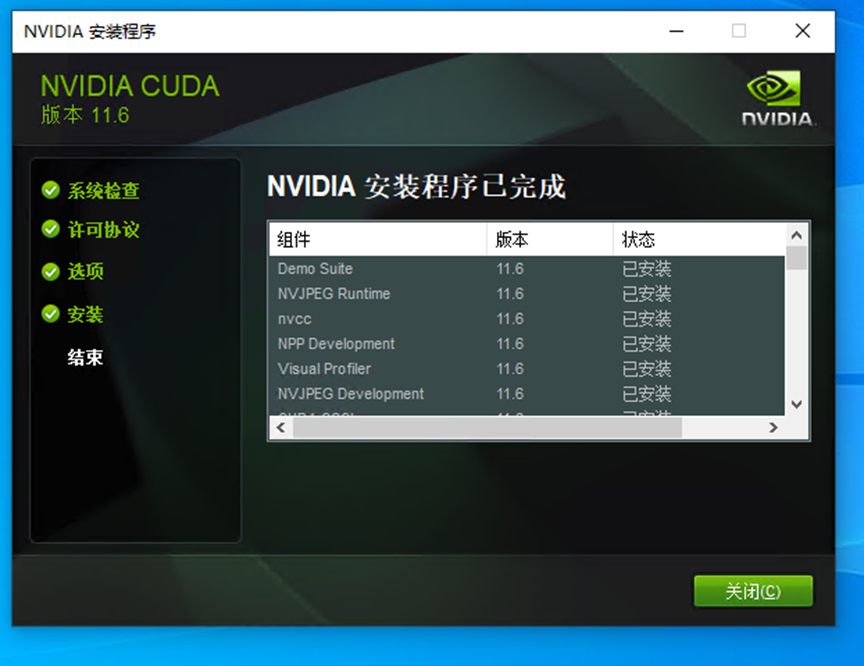Select the 系统检查 step label
This screenshot has height=666, width=864.
click(x=104, y=191)
